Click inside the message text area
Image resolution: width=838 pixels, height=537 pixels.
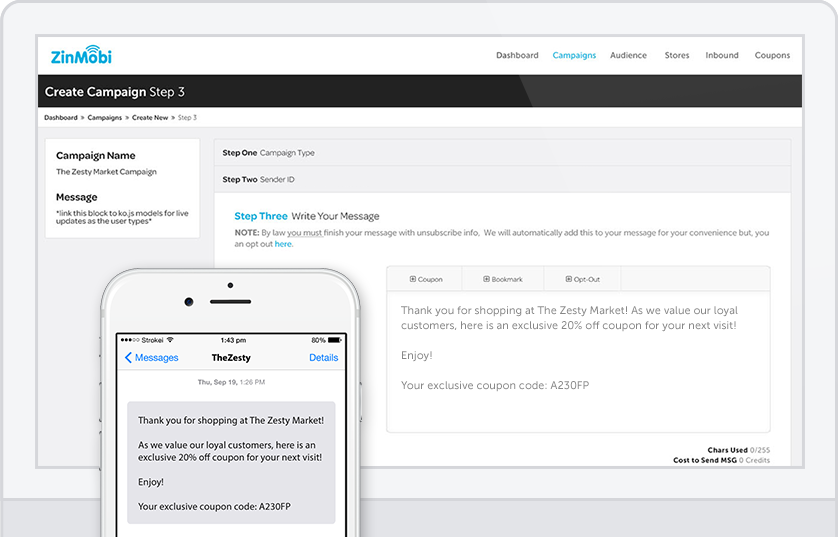[578, 362]
